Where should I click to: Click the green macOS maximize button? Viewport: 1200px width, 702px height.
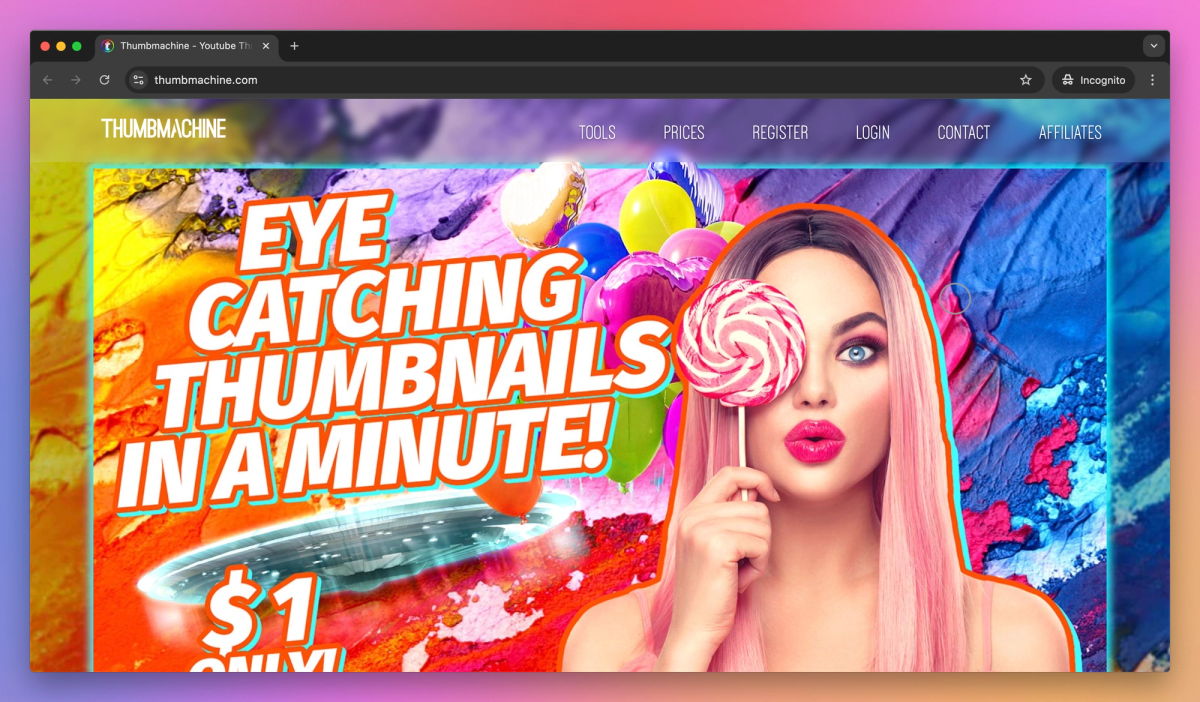pos(77,46)
